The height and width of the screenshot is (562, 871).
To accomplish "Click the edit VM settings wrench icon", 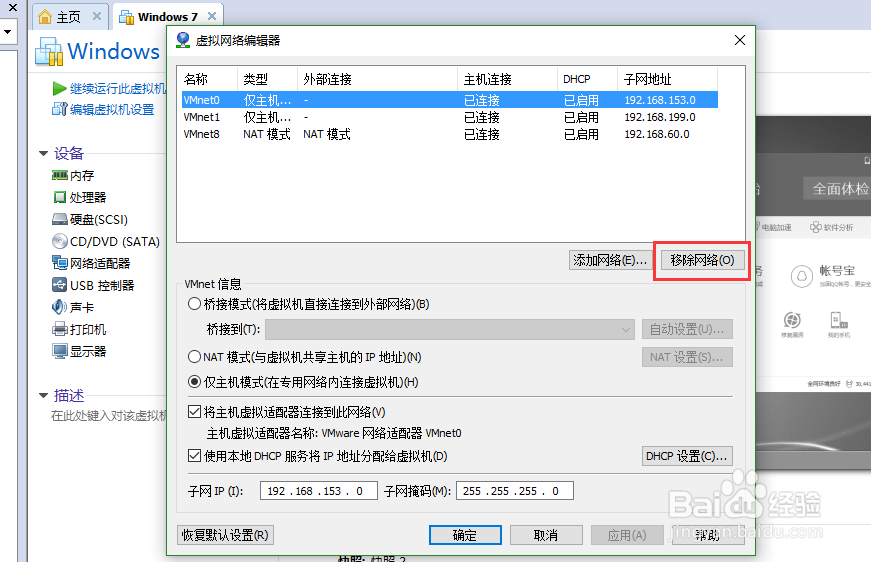I will click(59, 109).
